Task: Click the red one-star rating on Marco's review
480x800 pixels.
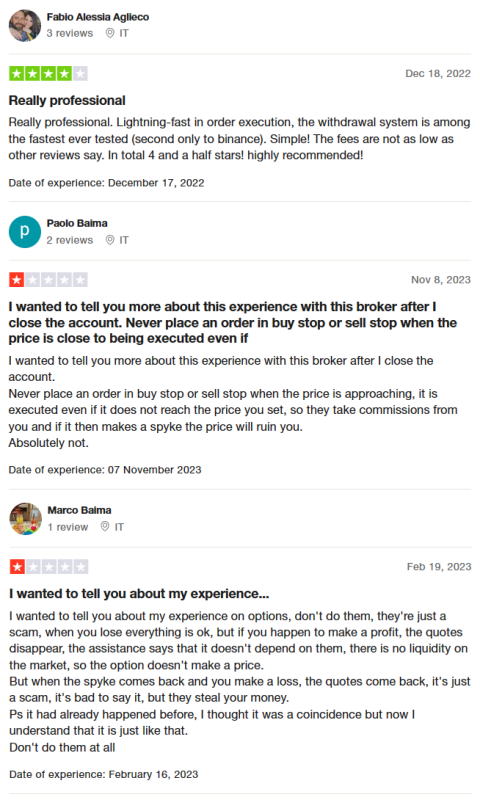Action: [48, 566]
